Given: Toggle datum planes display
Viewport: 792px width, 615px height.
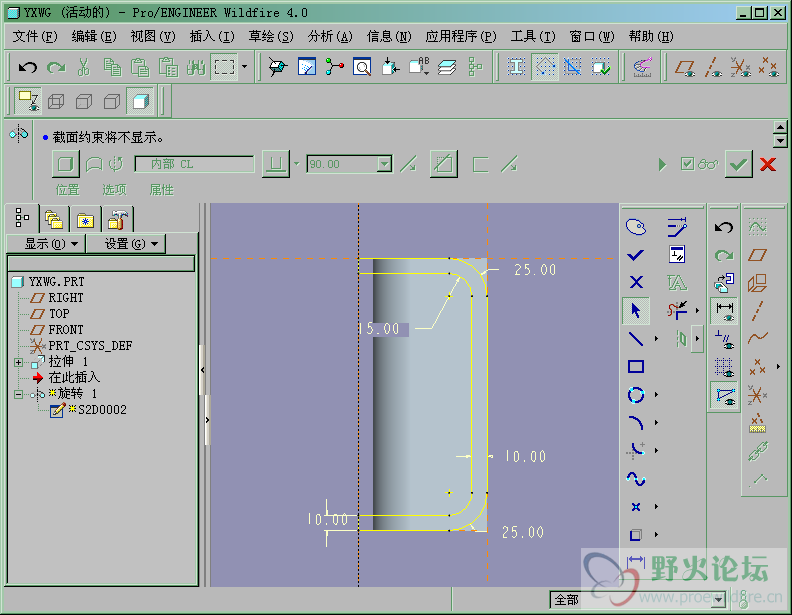Looking at the screenshot, I should click(x=684, y=67).
